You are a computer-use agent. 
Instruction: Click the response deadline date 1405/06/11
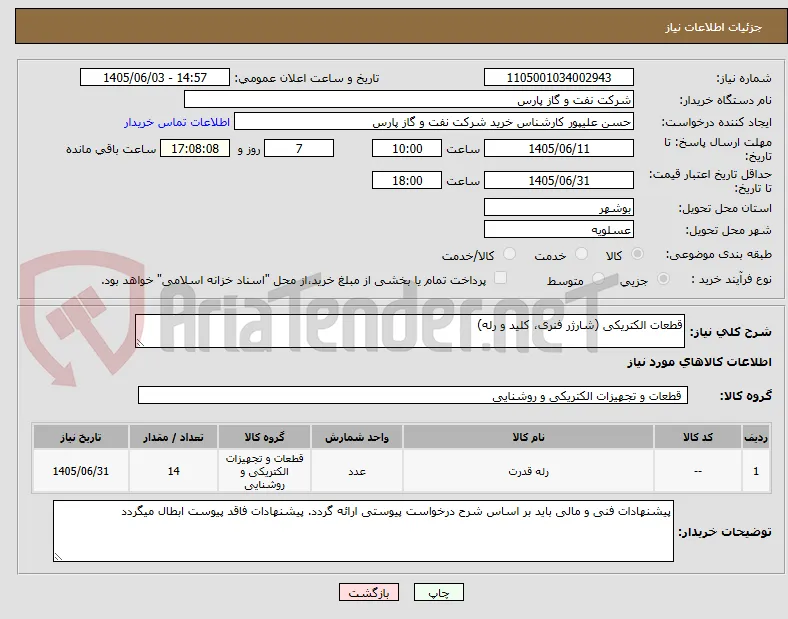(x=558, y=148)
